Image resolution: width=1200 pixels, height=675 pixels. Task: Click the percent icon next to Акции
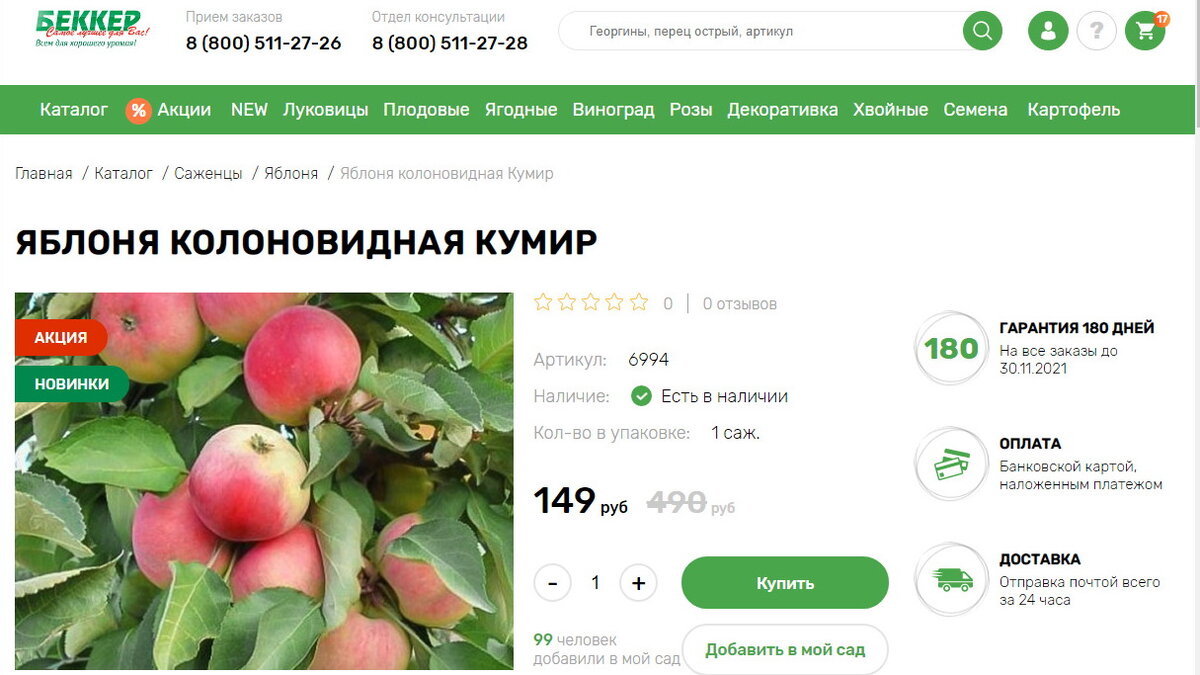(138, 110)
